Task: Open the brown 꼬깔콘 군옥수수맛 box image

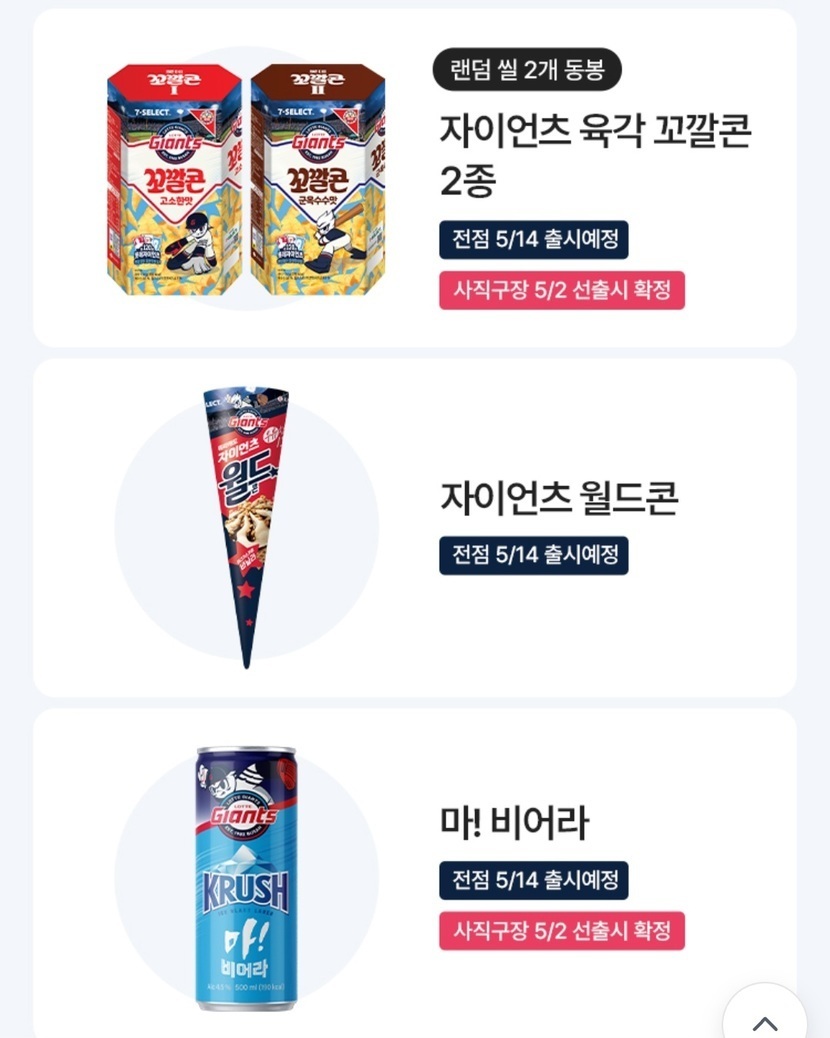Action: (x=318, y=179)
